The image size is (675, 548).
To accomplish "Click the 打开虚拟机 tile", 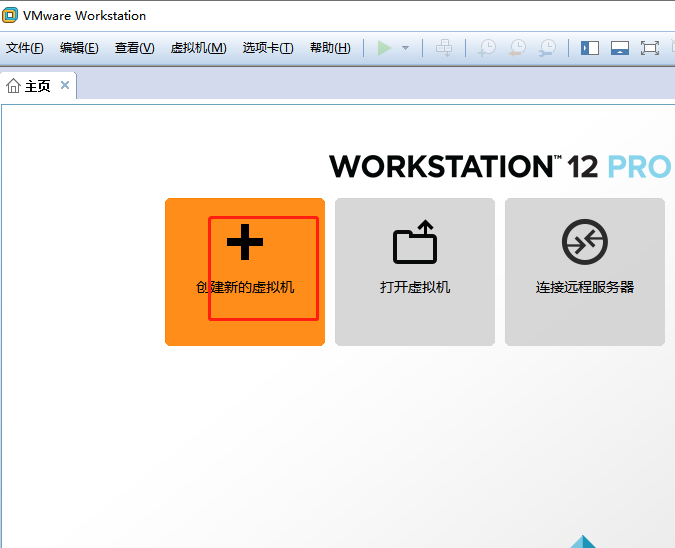I will pyautogui.click(x=415, y=272).
